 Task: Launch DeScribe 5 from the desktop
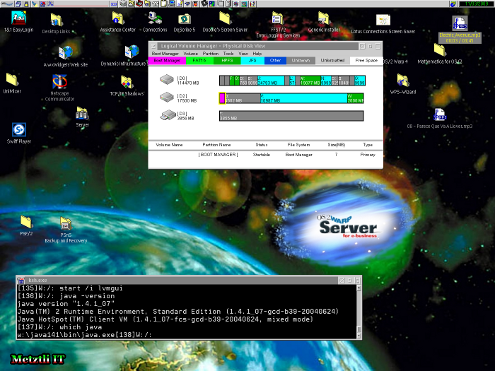(184, 19)
